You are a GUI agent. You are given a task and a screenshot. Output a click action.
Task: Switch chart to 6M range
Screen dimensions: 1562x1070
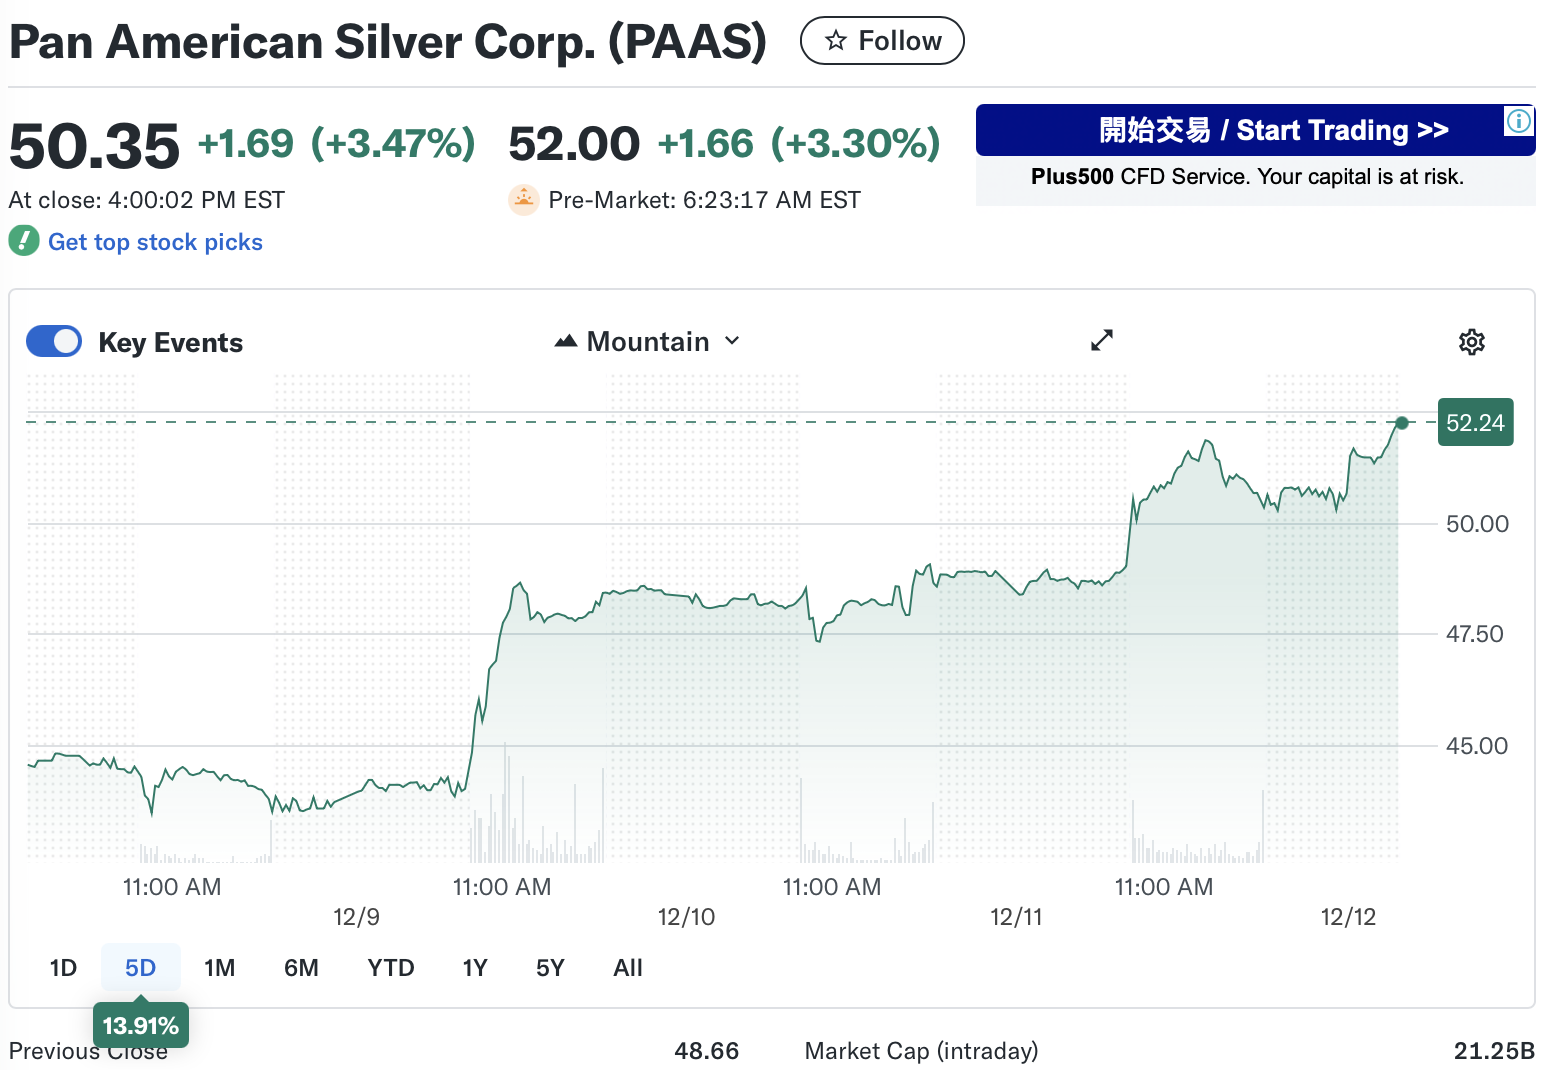[x=301, y=968]
